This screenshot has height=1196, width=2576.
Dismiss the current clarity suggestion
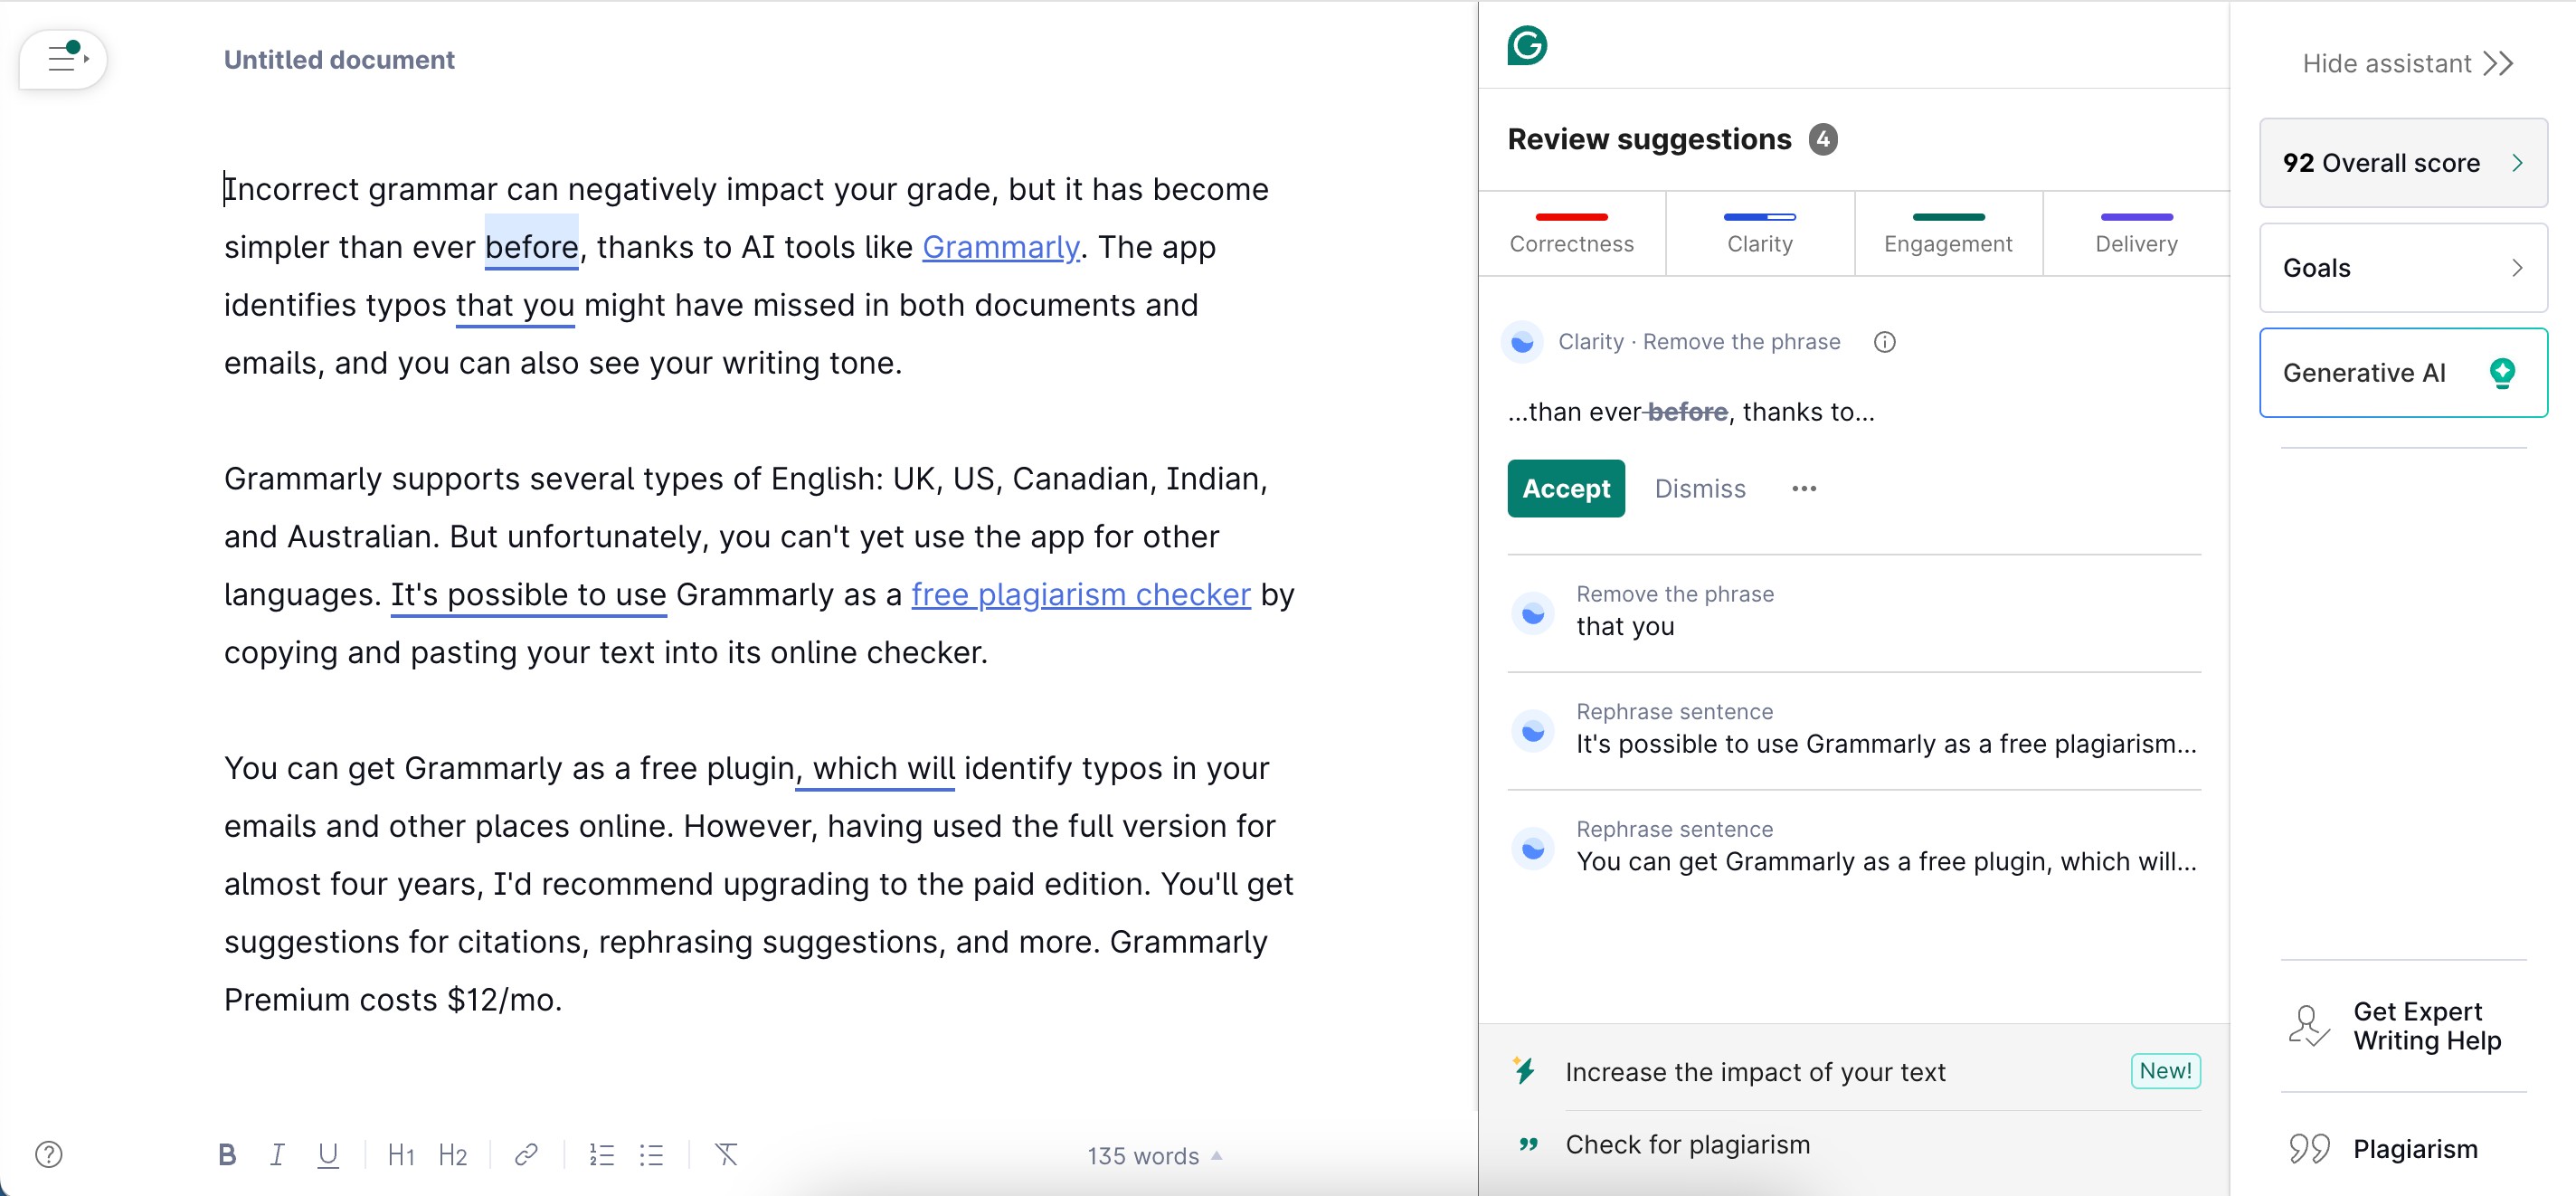click(x=1699, y=489)
